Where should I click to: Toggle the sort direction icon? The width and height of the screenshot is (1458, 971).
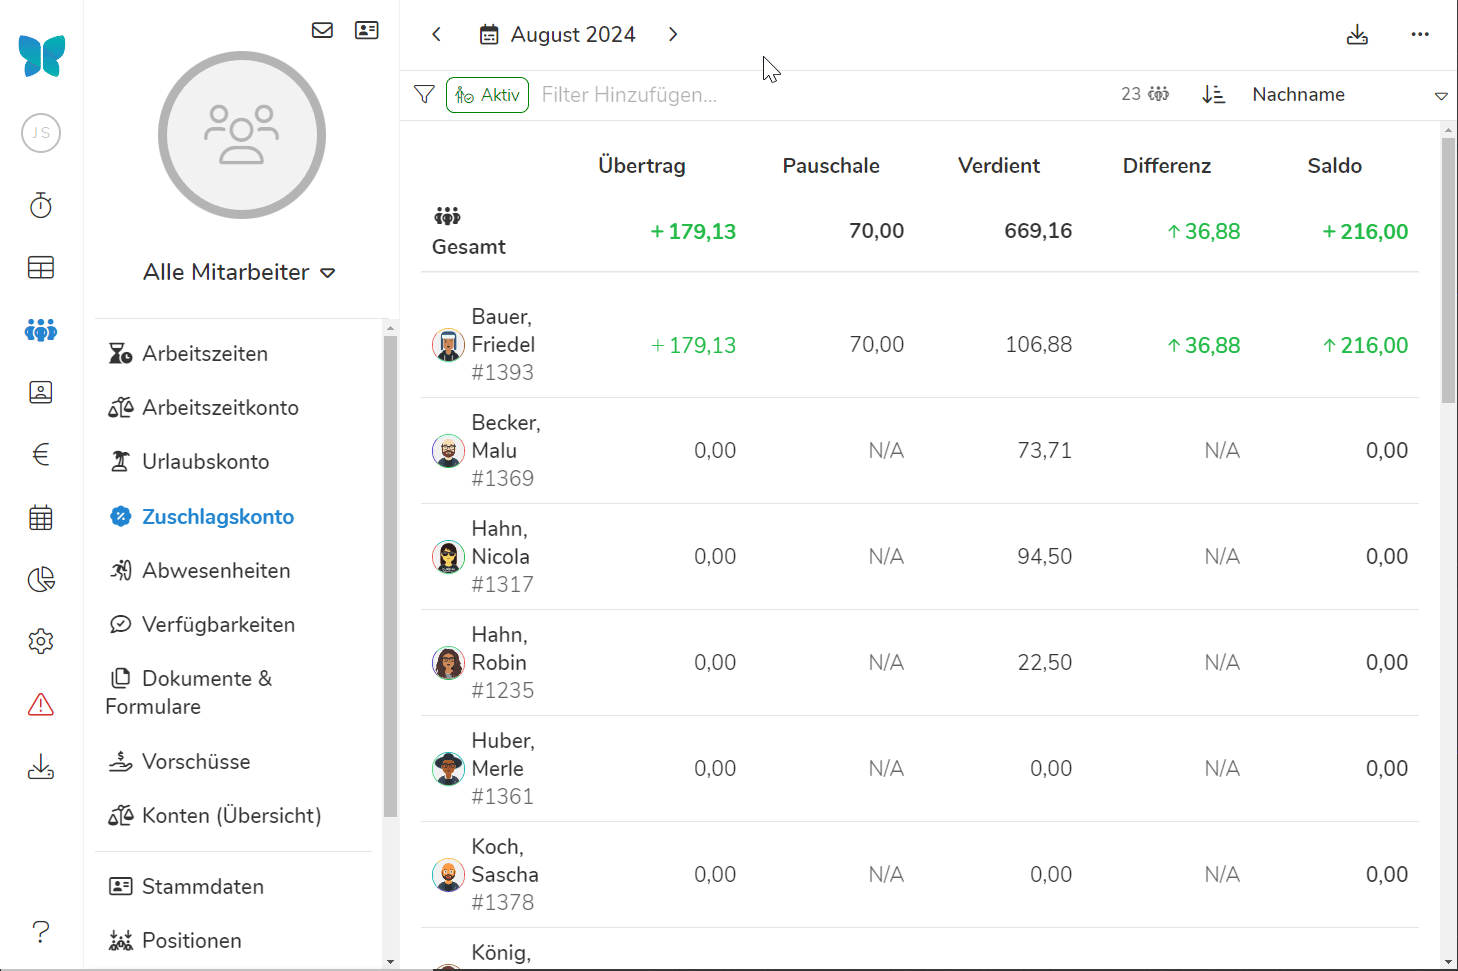click(1213, 95)
